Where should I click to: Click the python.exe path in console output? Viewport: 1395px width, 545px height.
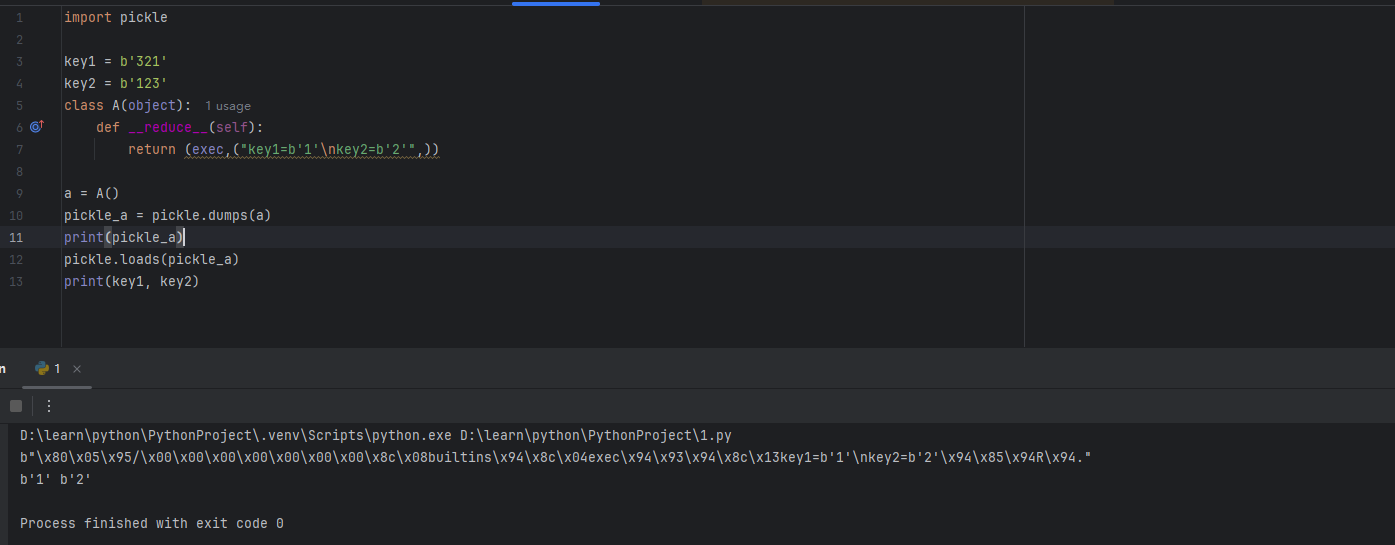[x=236, y=436]
